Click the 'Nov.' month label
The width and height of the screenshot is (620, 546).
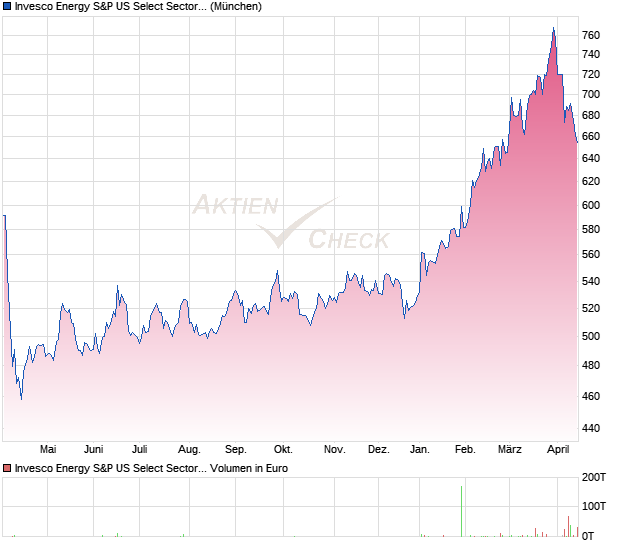tap(335, 450)
